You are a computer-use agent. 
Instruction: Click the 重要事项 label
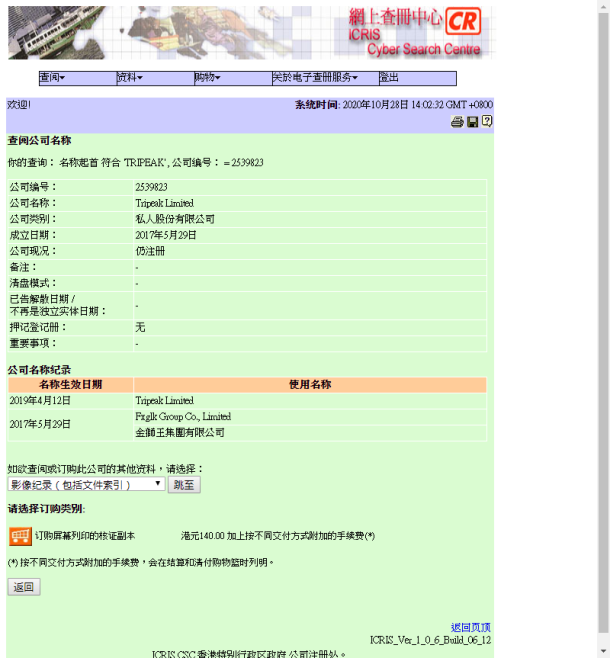pyautogui.click(x=33, y=344)
